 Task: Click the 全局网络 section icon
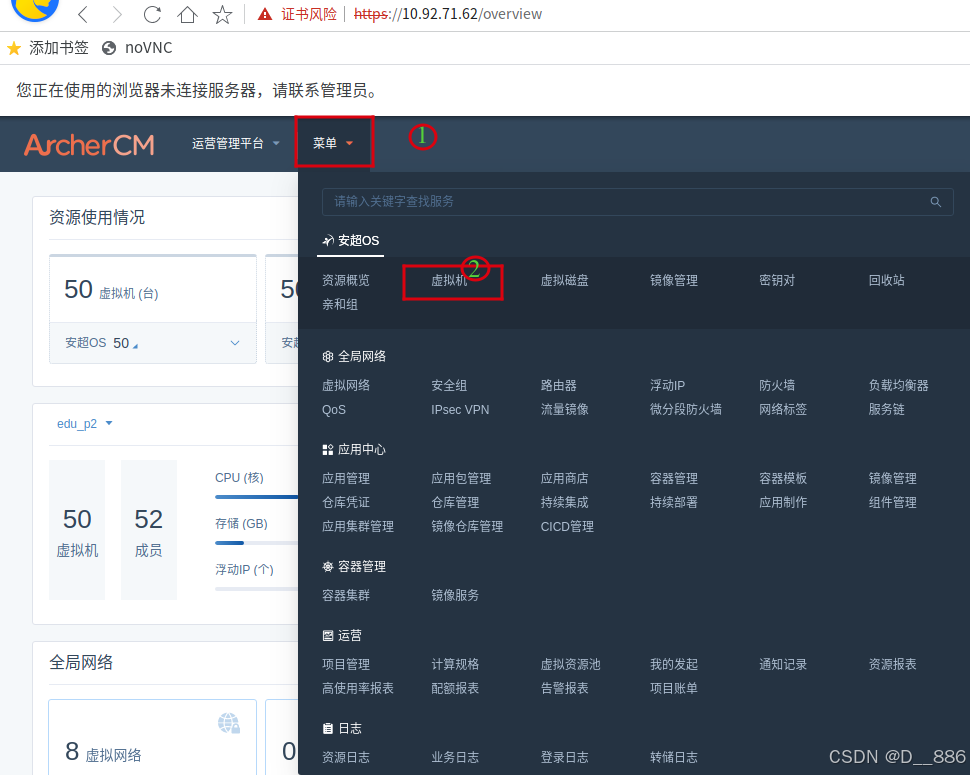coord(328,356)
